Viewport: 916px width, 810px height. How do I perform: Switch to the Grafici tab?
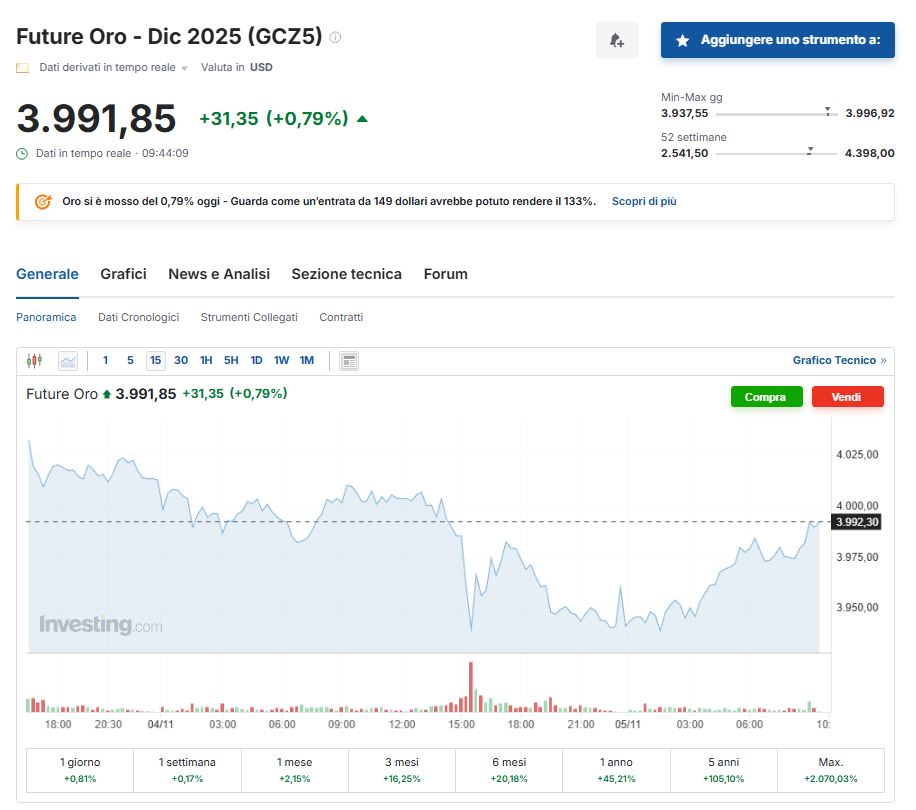123,273
